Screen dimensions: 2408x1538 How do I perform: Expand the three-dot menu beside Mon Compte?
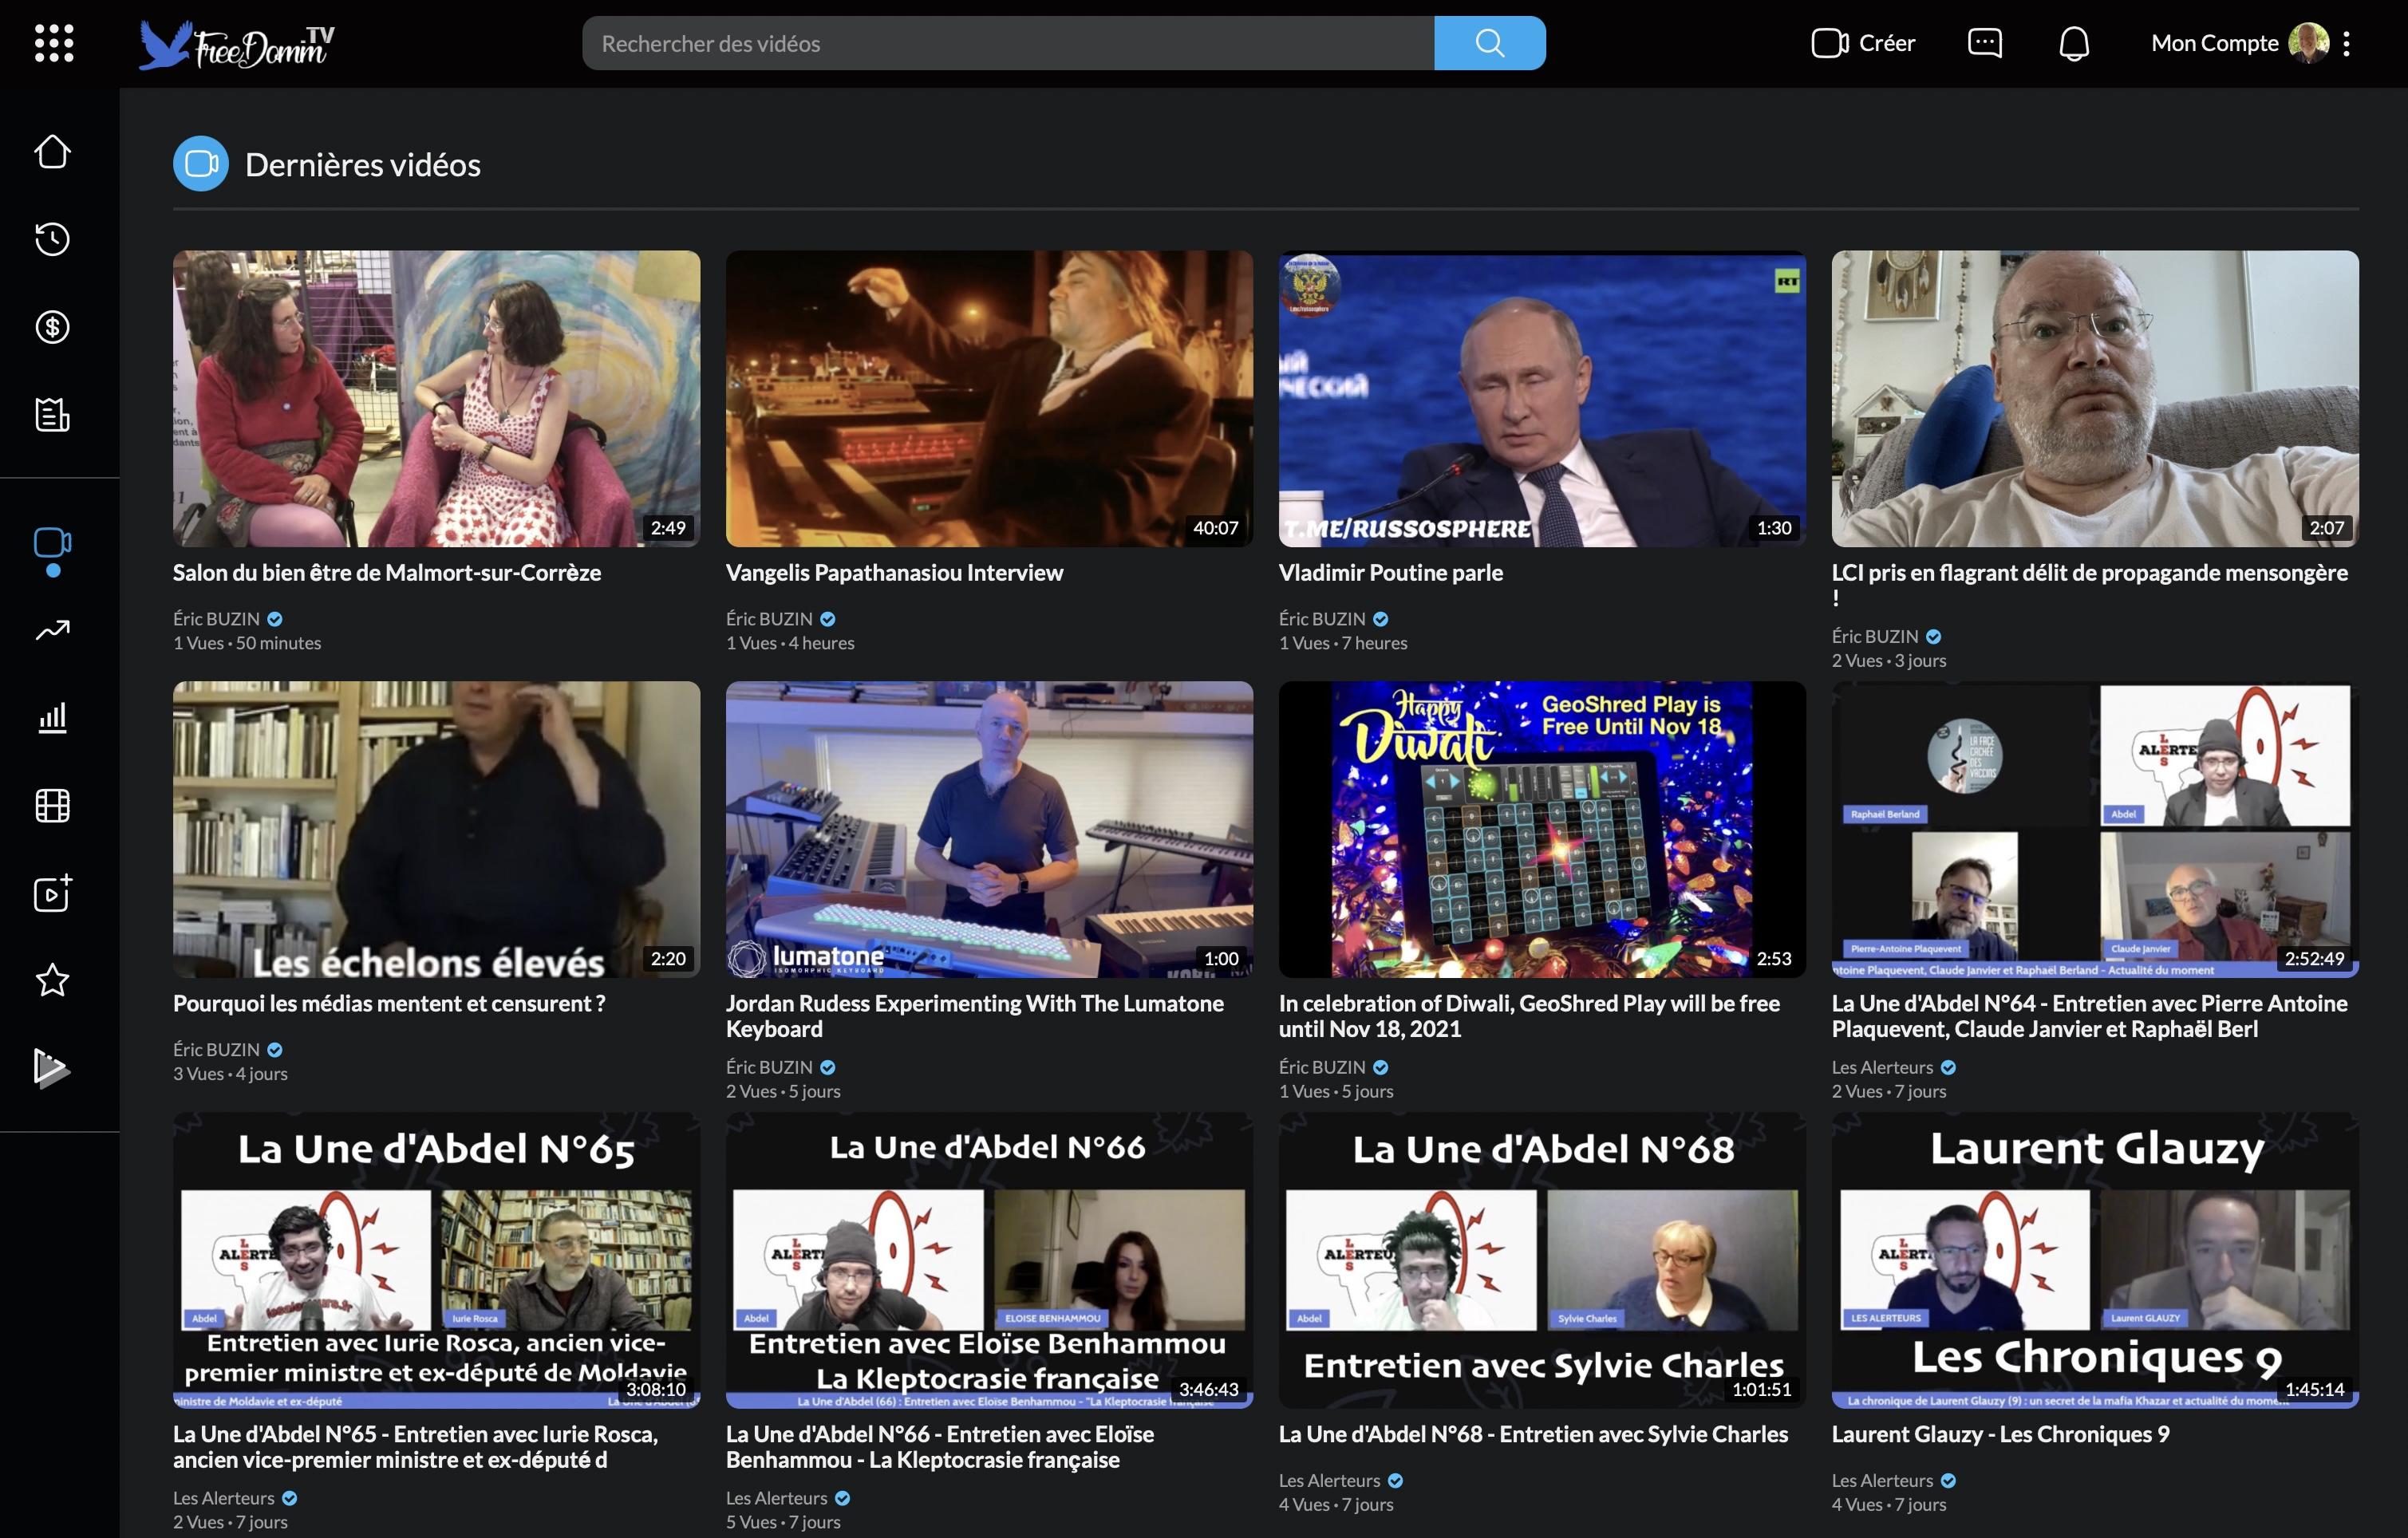(x=2346, y=43)
